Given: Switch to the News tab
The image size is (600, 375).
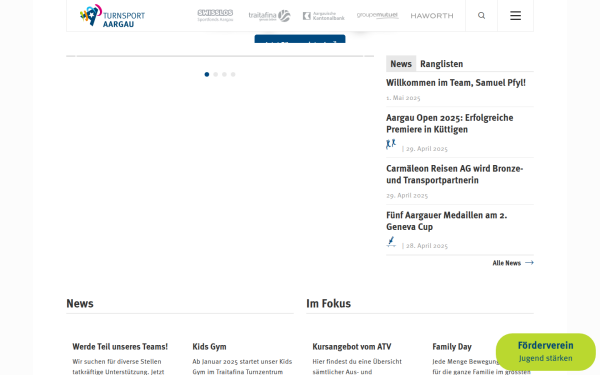Looking at the screenshot, I should [x=401, y=64].
